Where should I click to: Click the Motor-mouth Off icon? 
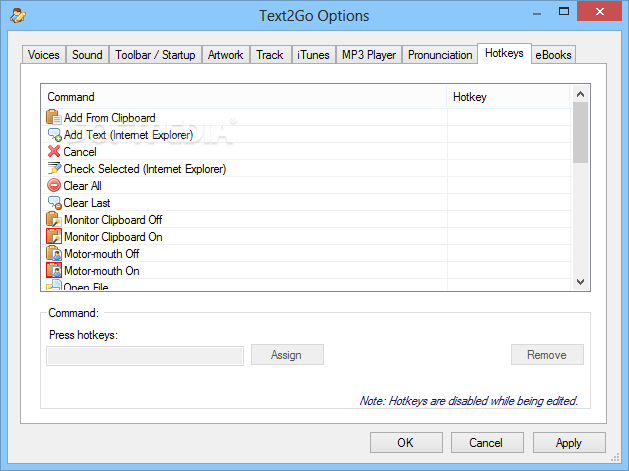click(54, 254)
